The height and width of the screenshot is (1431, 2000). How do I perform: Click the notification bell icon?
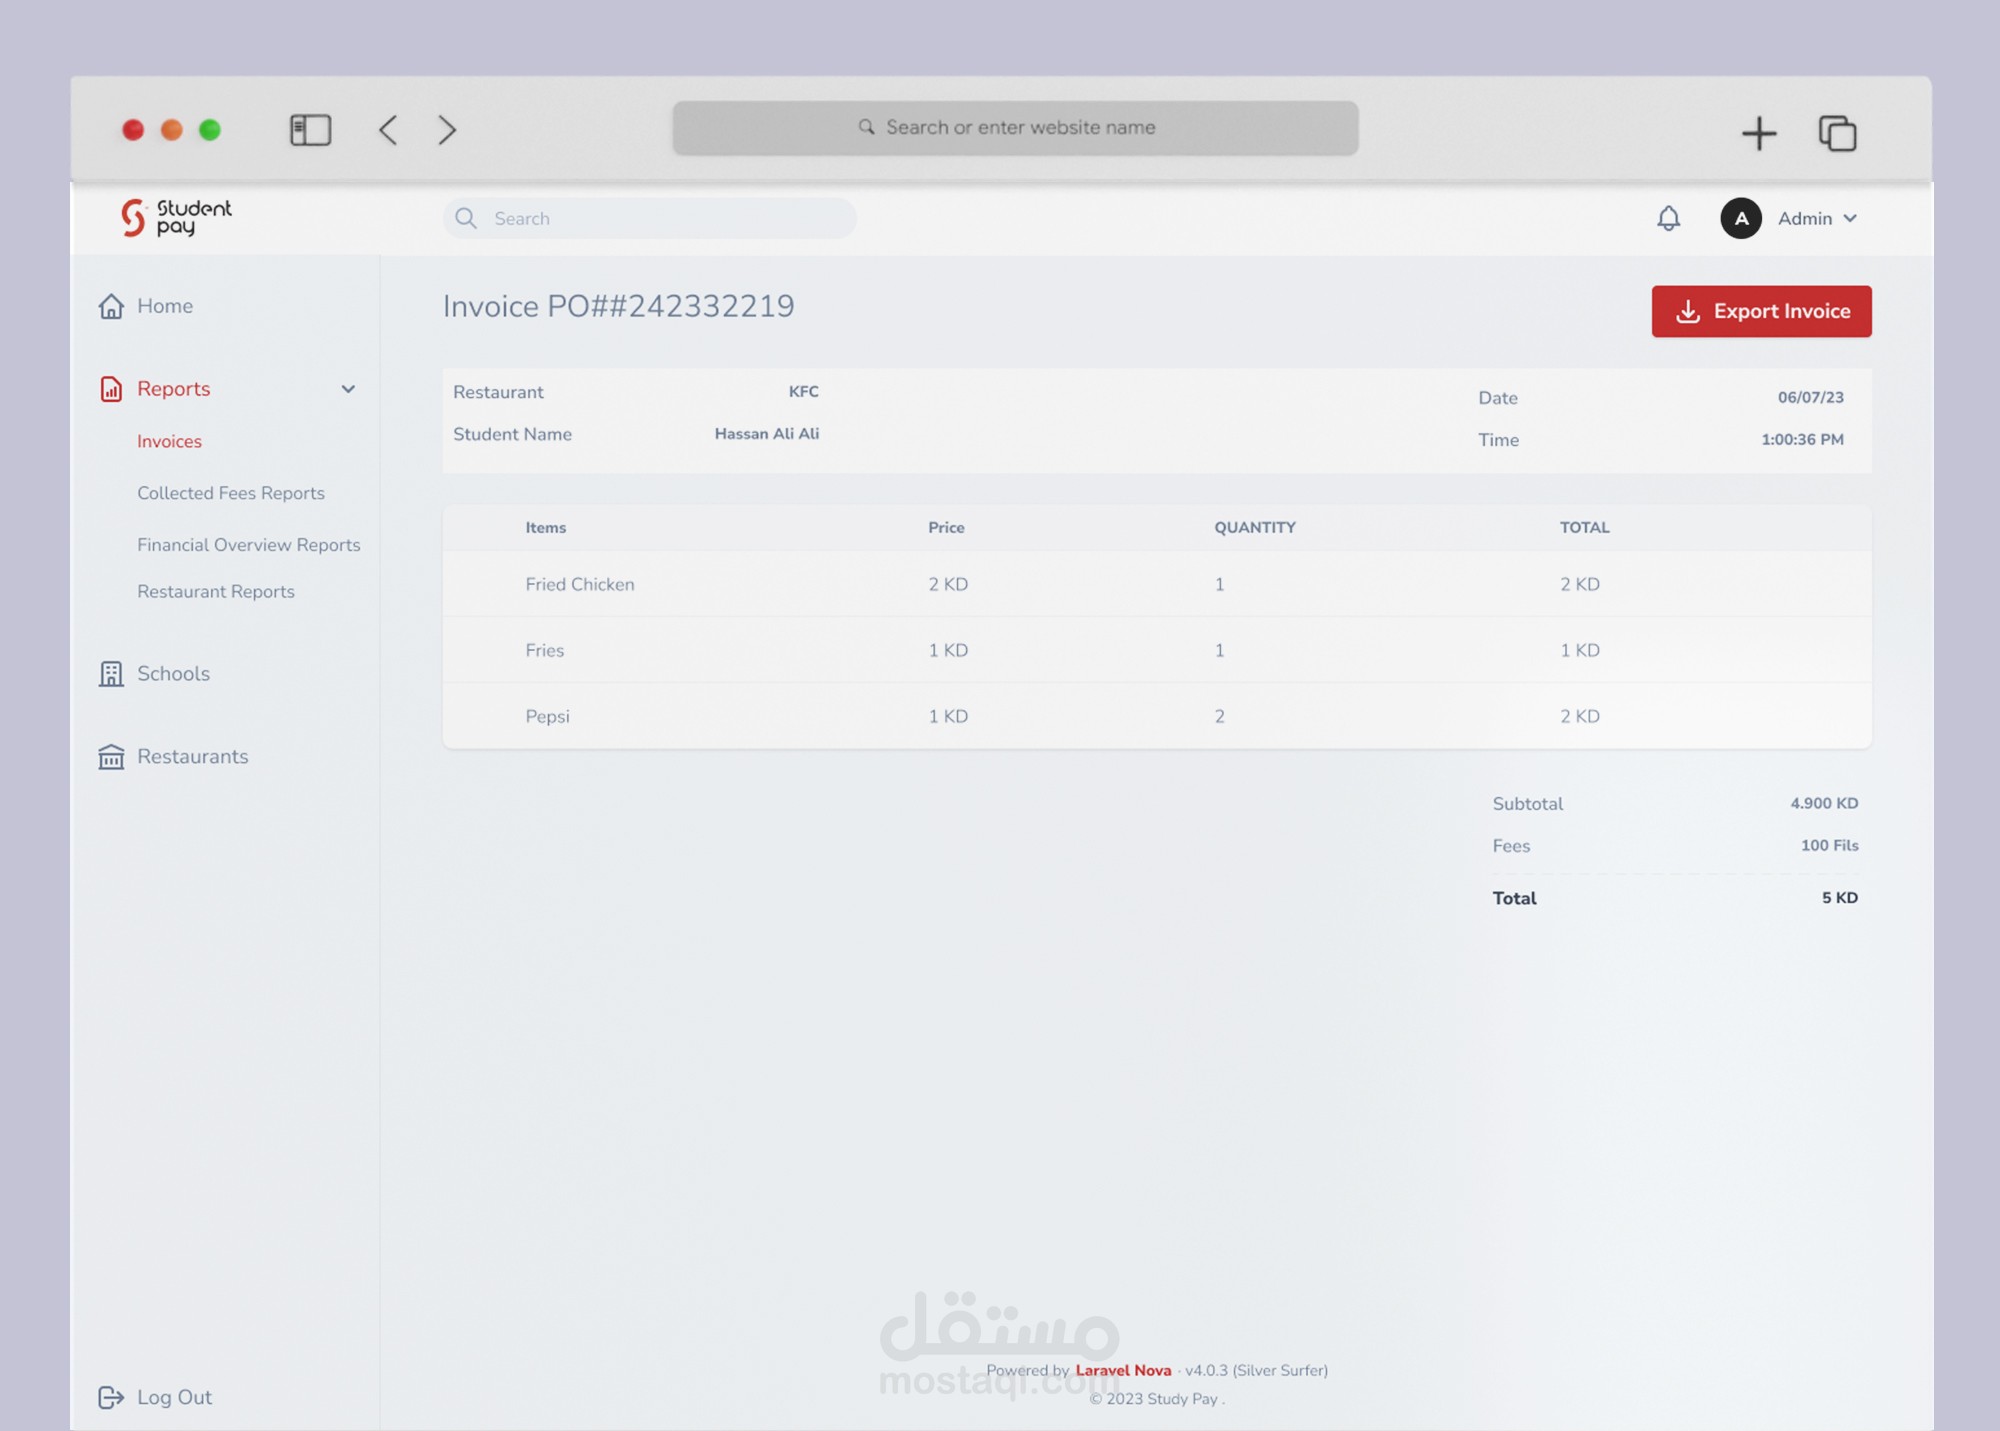1668,218
